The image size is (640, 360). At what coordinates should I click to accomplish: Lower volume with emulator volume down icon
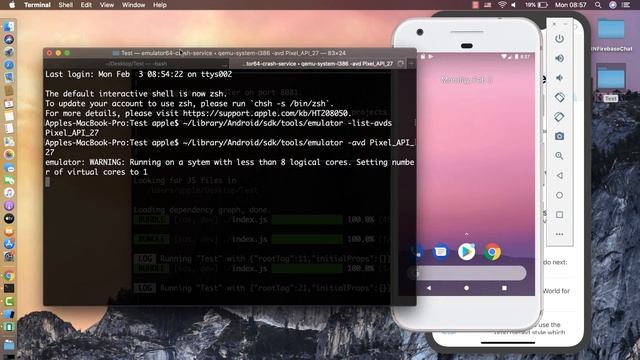pyautogui.click(x=559, y=78)
